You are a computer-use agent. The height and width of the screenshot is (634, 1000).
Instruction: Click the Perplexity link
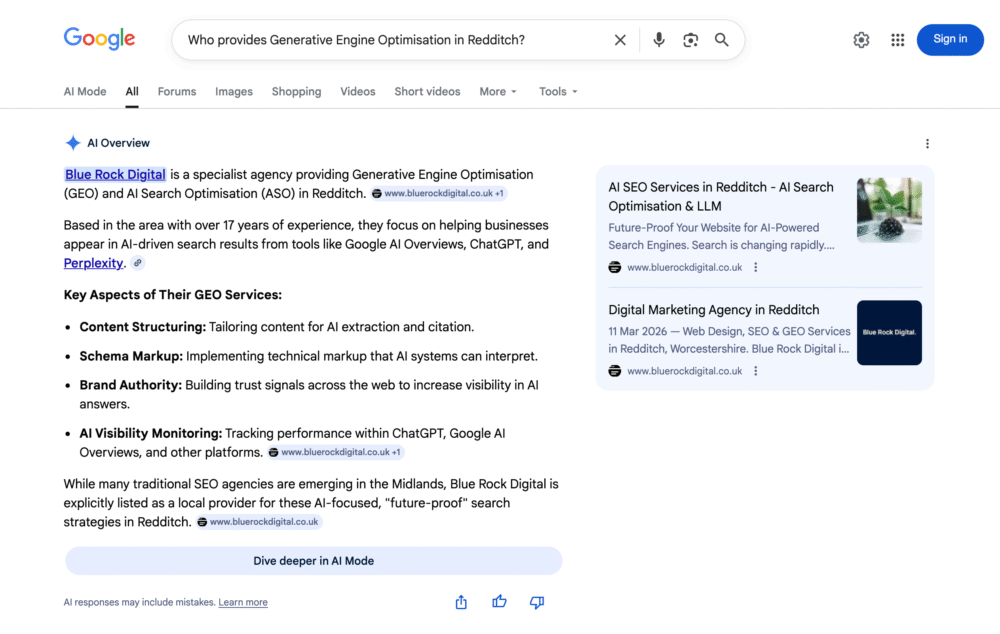tap(93, 263)
